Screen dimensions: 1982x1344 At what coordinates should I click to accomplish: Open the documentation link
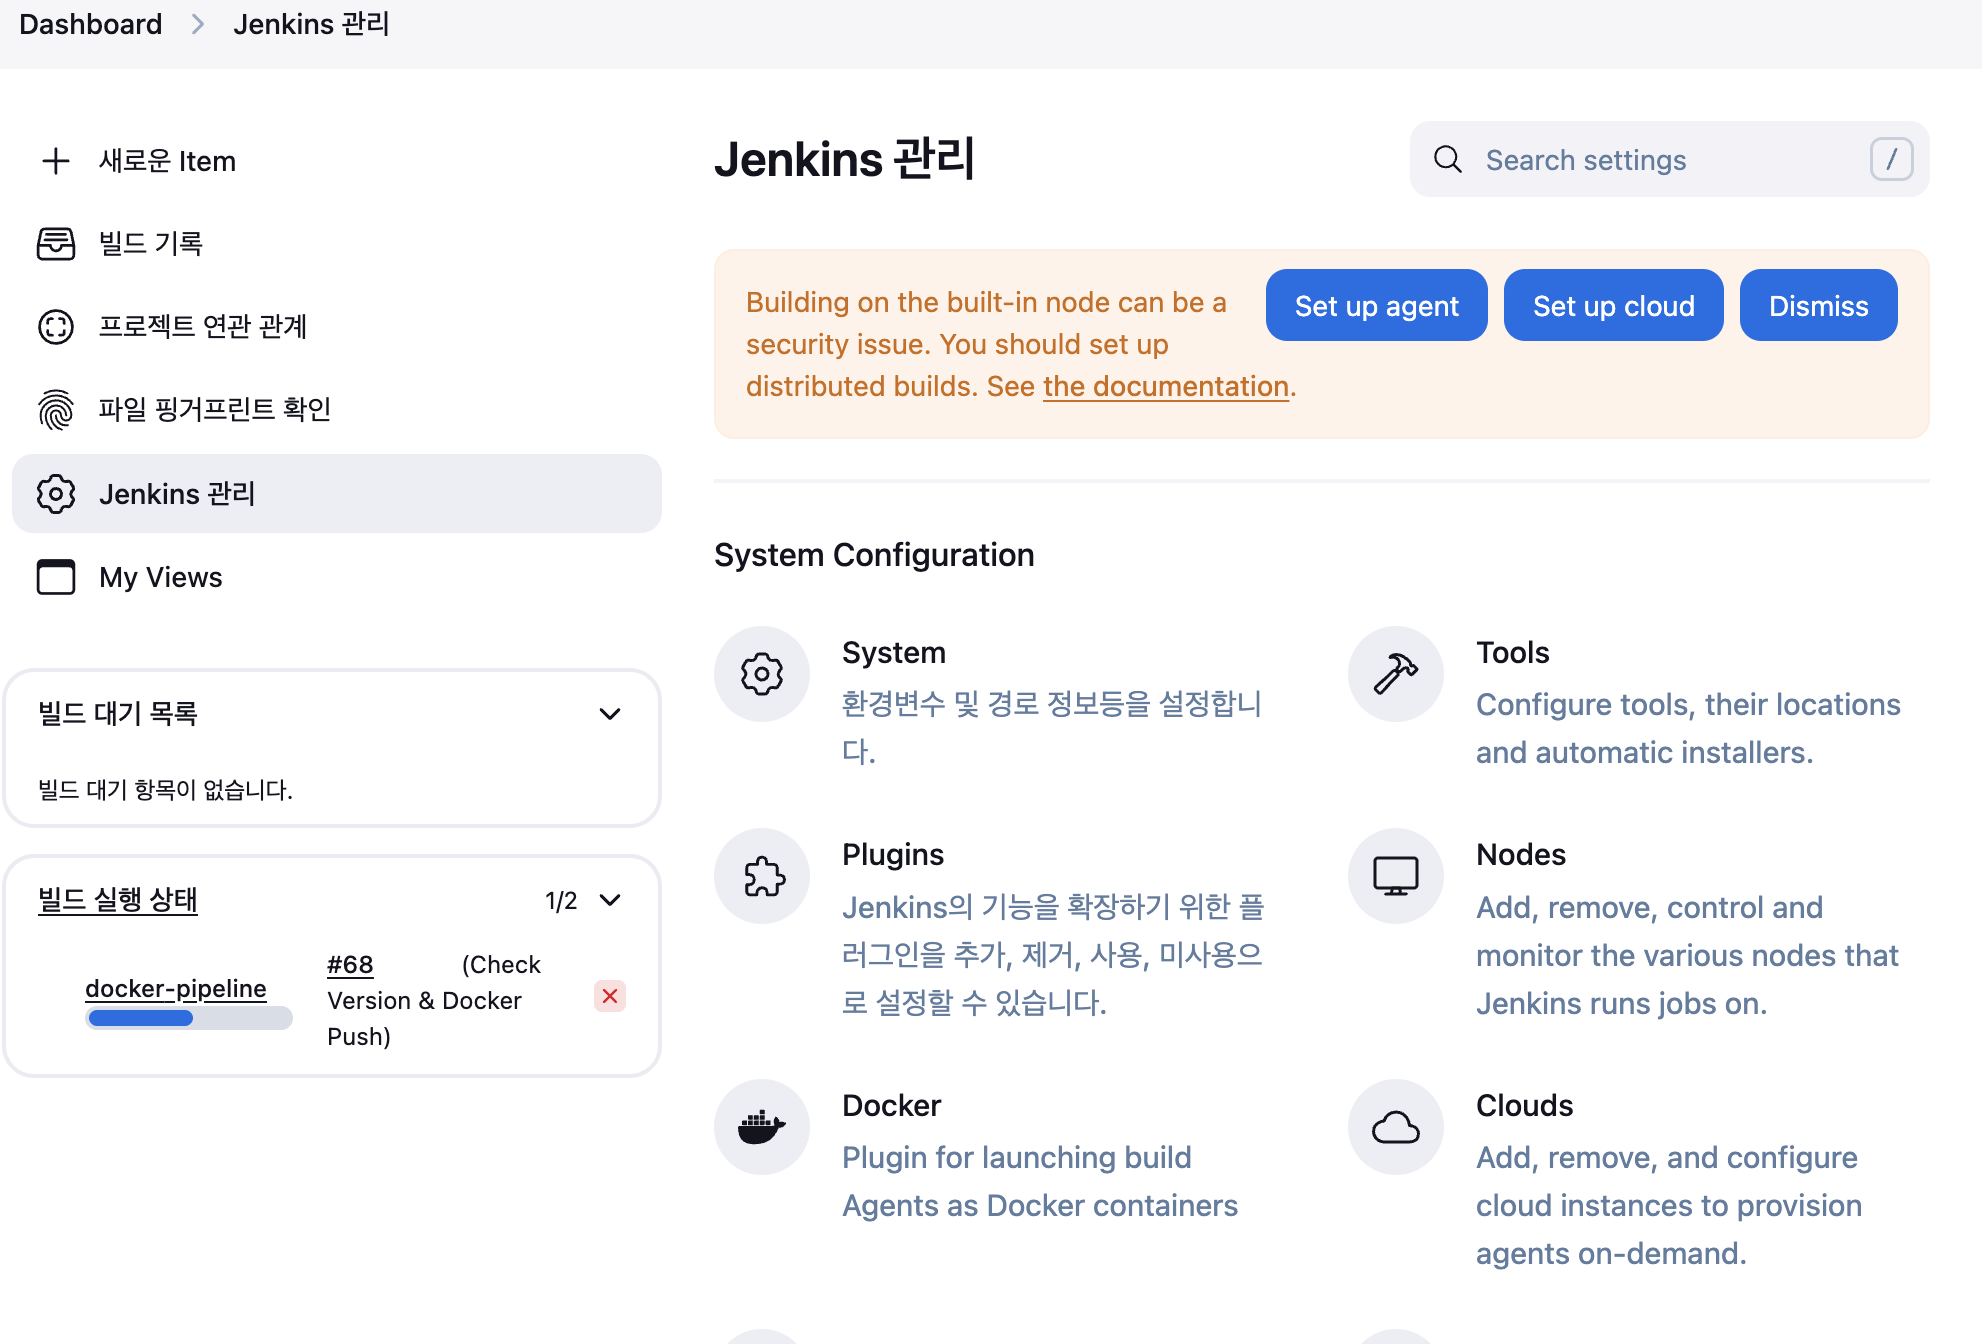(x=1165, y=386)
